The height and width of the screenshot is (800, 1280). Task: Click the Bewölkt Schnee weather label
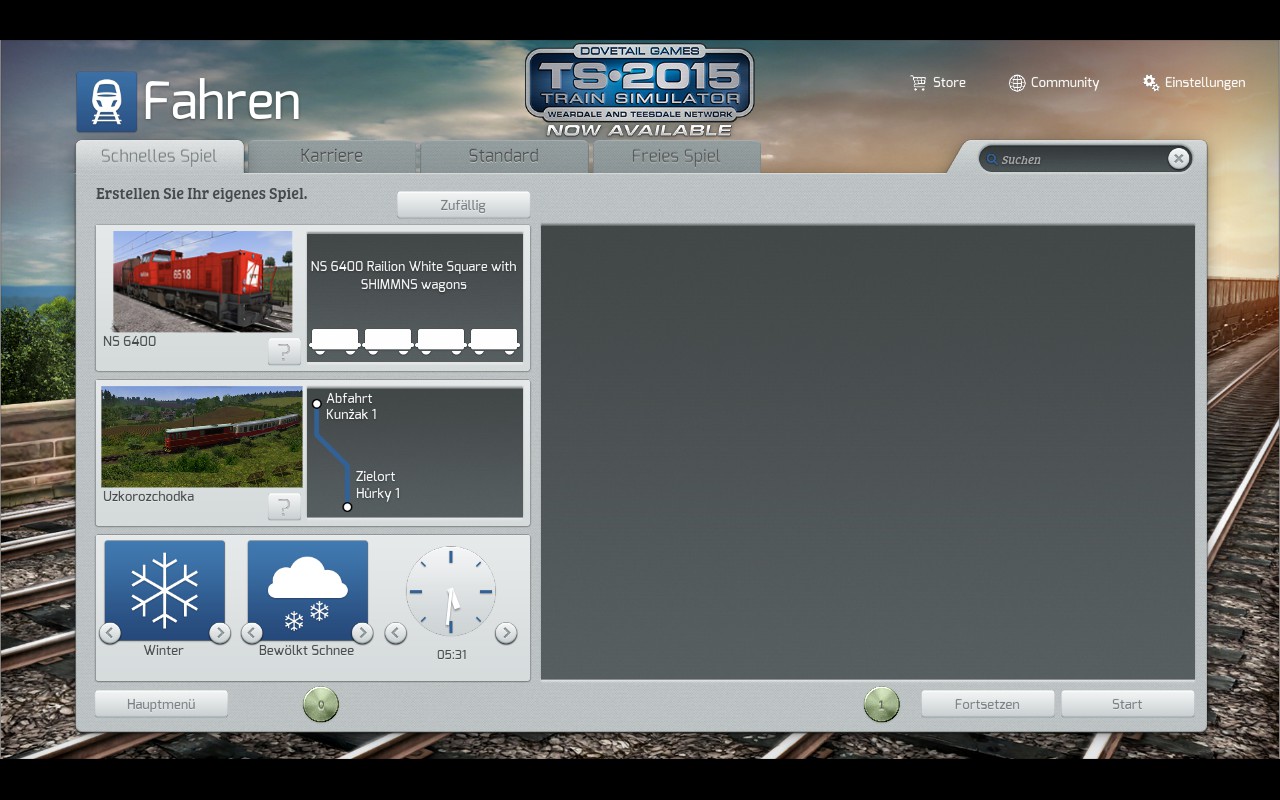[x=306, y=650]
